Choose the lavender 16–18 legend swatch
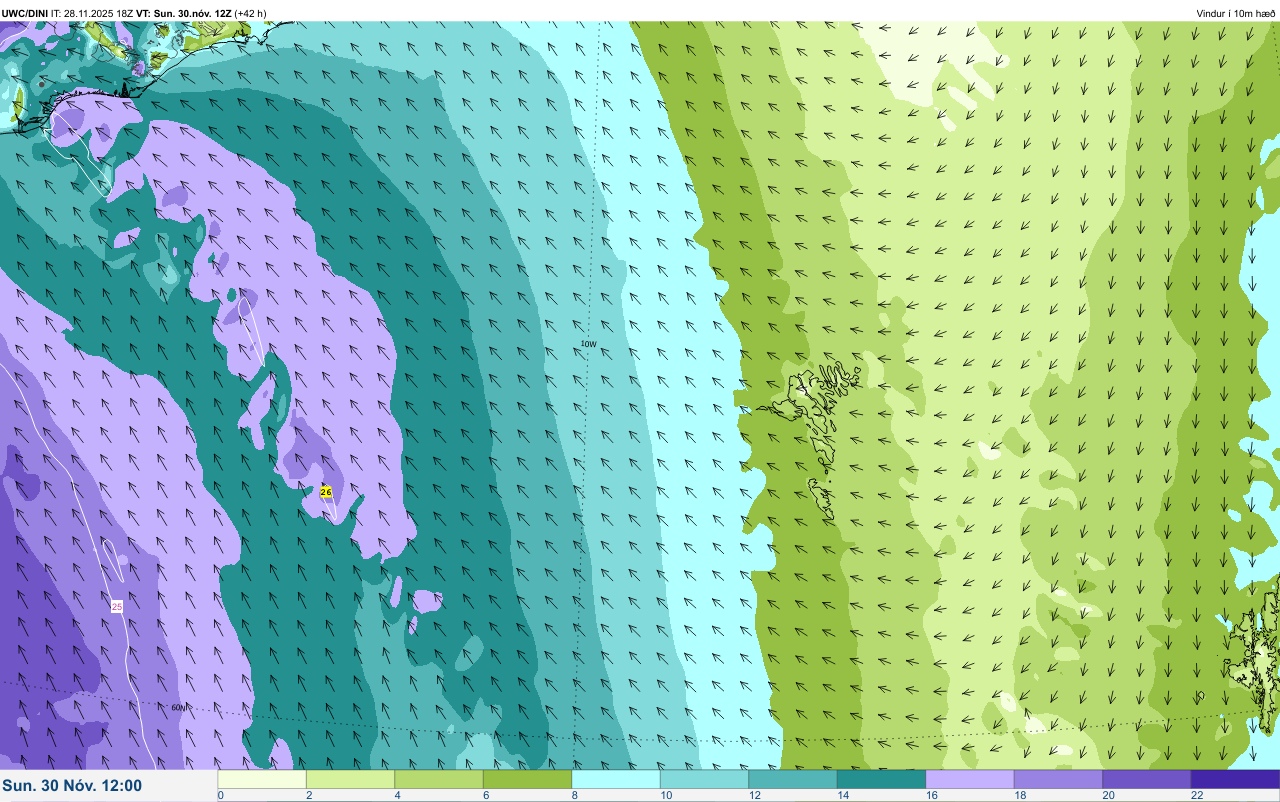The height and width of the screenshot is (802, 1280). 970,779
